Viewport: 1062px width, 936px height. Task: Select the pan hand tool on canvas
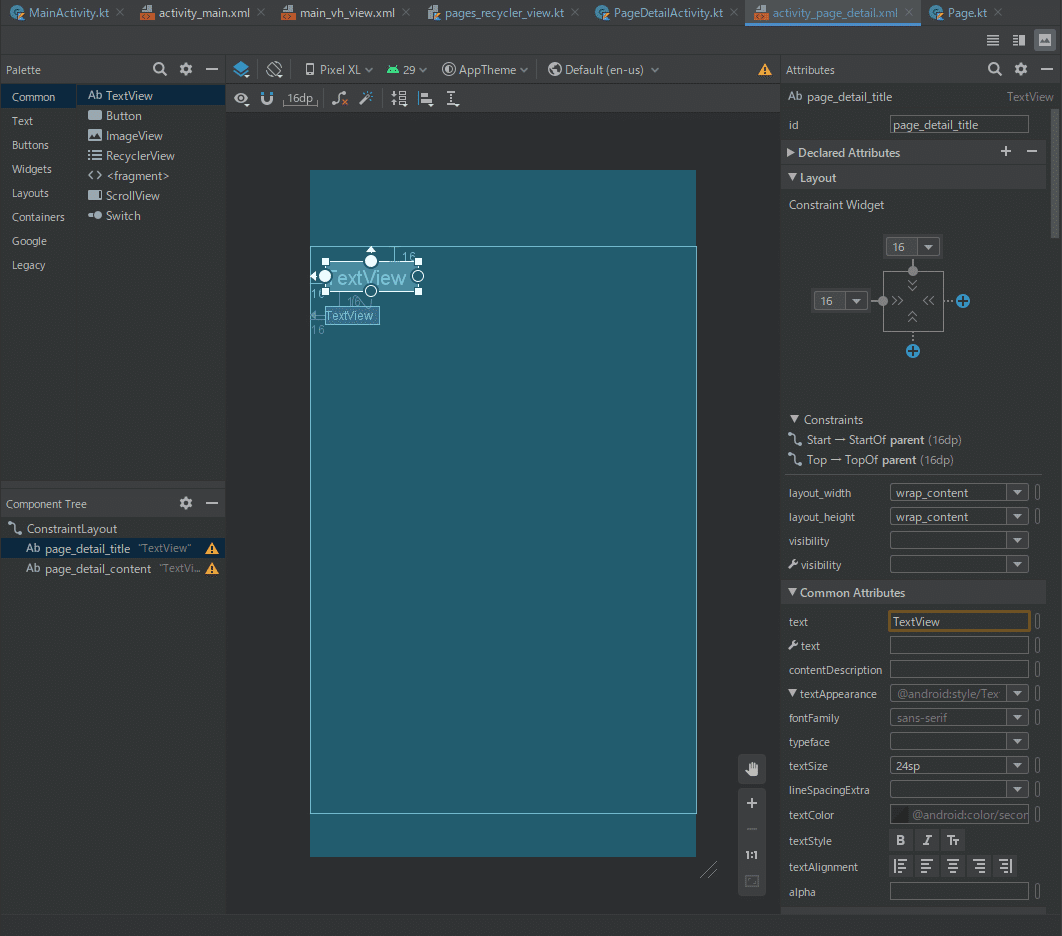point(752,769)
